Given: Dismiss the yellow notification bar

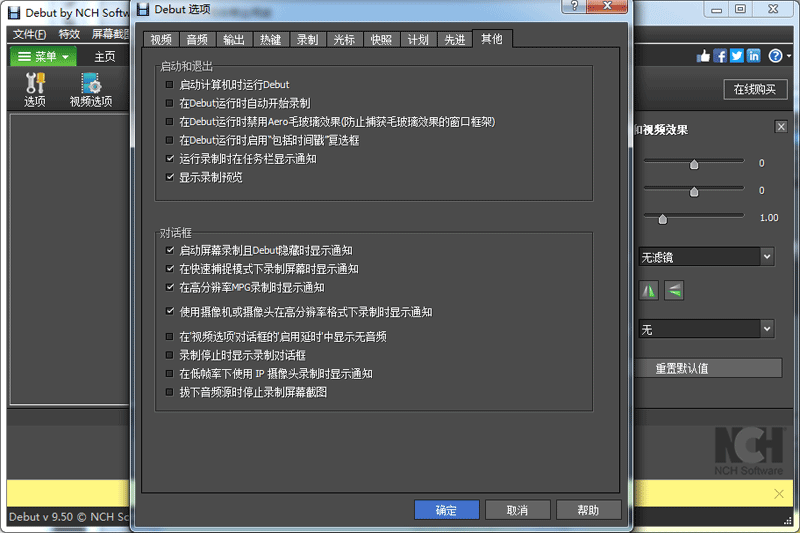Looking at the screenshot, I should (x=779, y=493).
